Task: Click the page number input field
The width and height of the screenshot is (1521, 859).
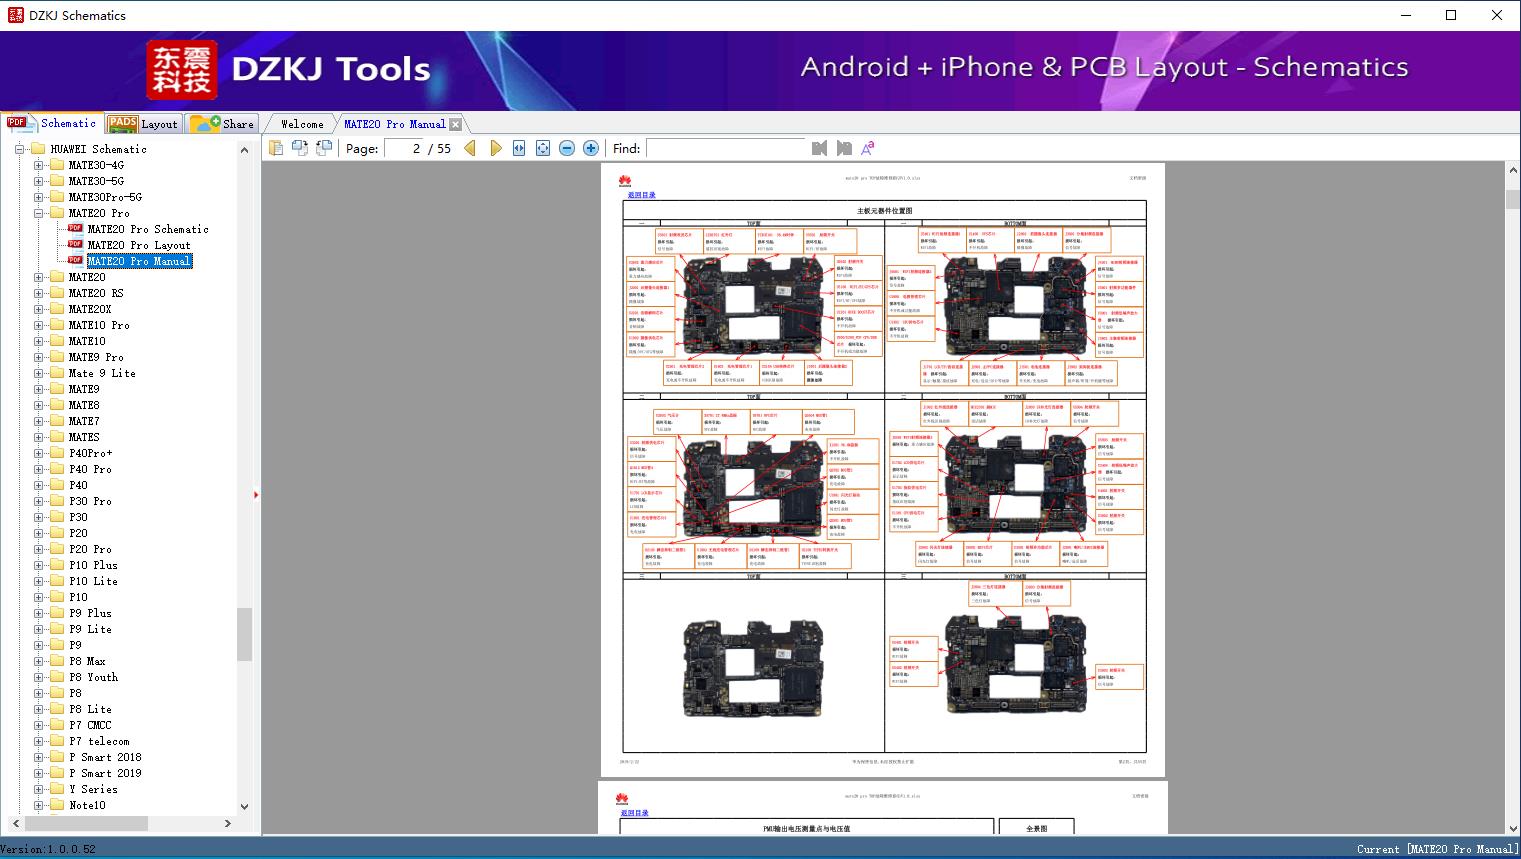Action: point(403,148)
